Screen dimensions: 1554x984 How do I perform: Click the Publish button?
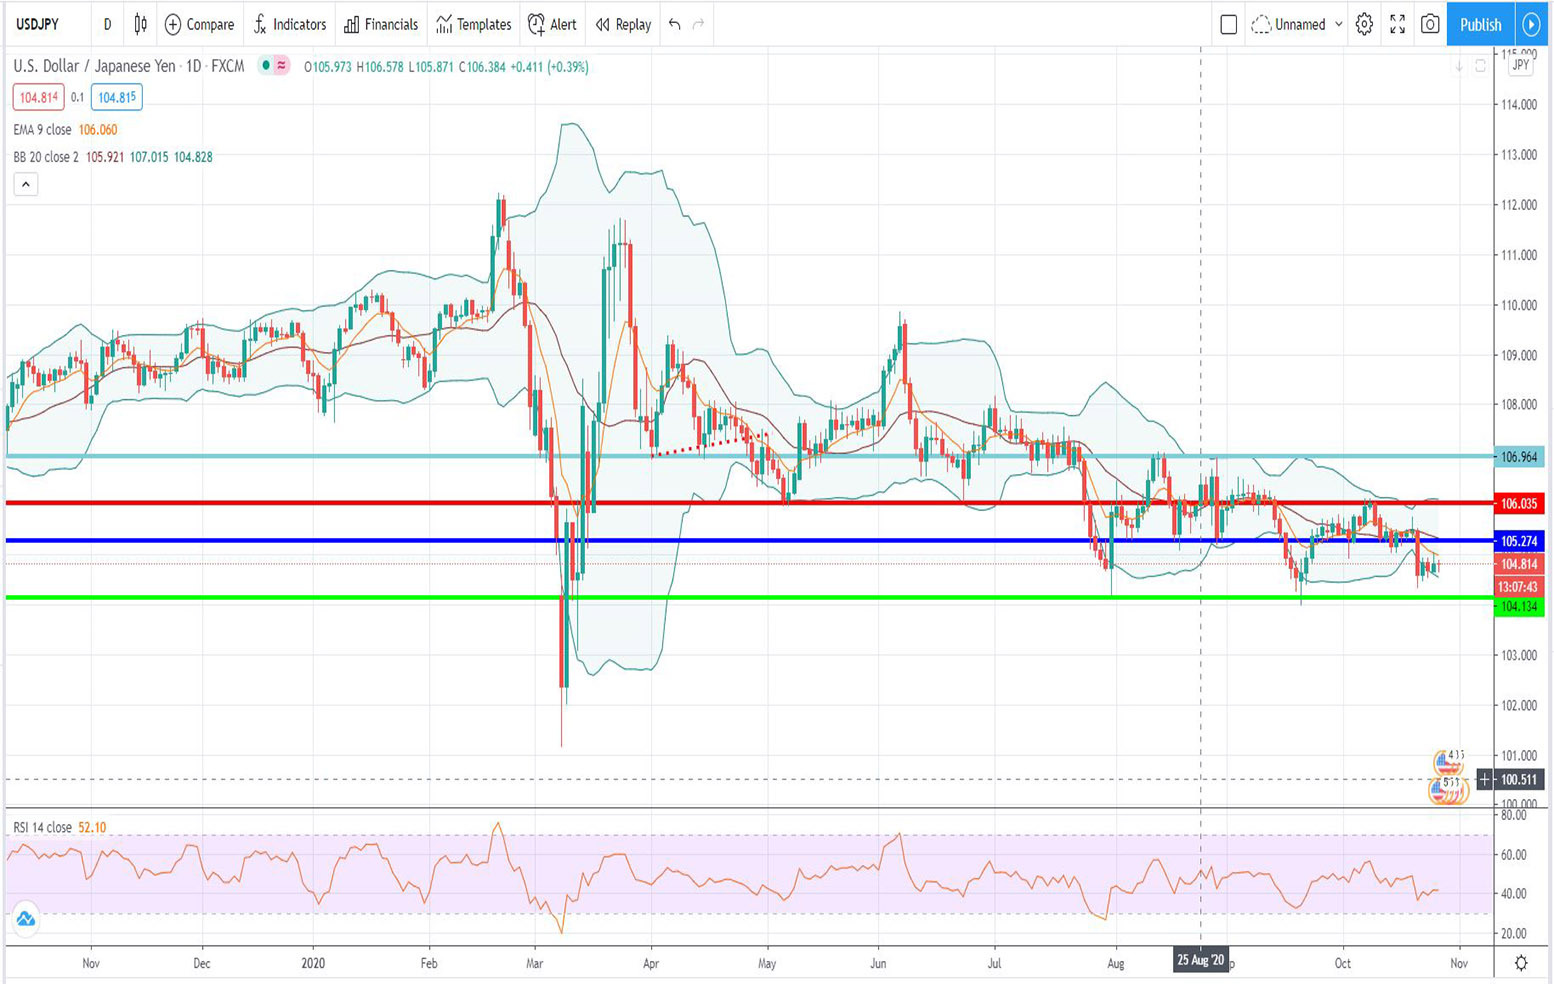tap(1480, 24)
